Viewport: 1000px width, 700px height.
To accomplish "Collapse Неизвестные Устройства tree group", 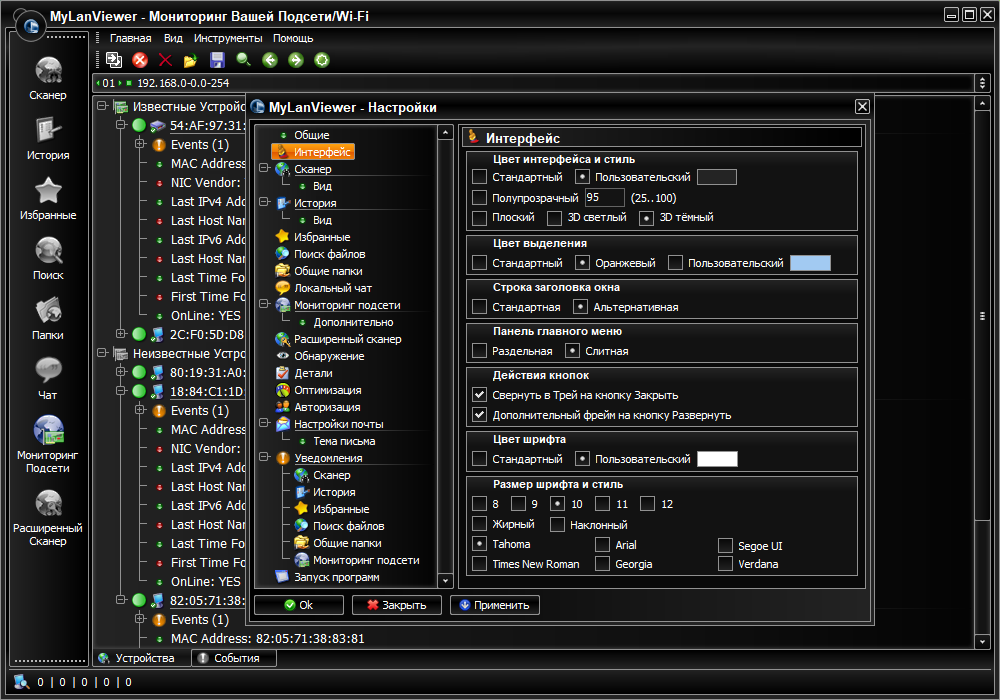I will tap(102, 352).
